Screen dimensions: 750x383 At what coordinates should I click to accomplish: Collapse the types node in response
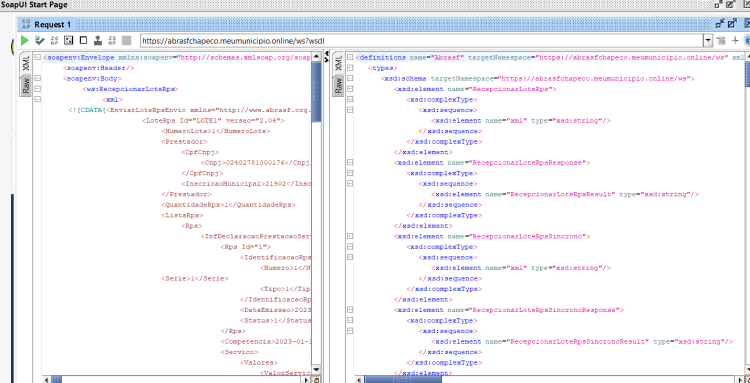[350, 68]
